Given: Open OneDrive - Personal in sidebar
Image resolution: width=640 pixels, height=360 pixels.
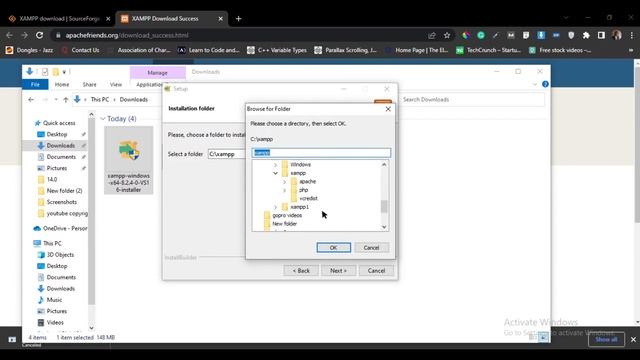Looking at the screenshot, I should [64, 229].
